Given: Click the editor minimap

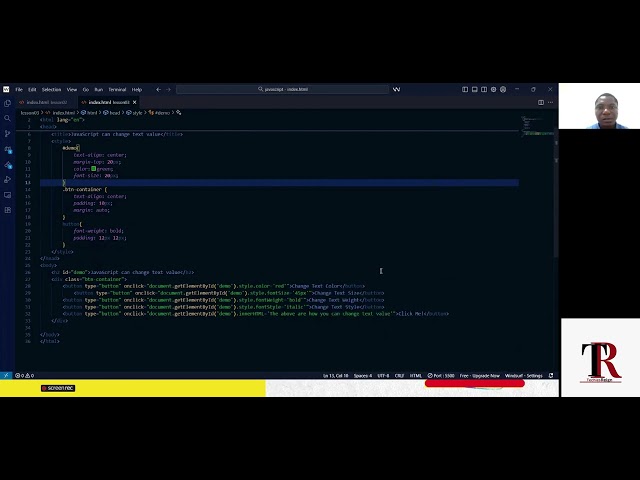Looking at the screenshot, I should 537,127.
